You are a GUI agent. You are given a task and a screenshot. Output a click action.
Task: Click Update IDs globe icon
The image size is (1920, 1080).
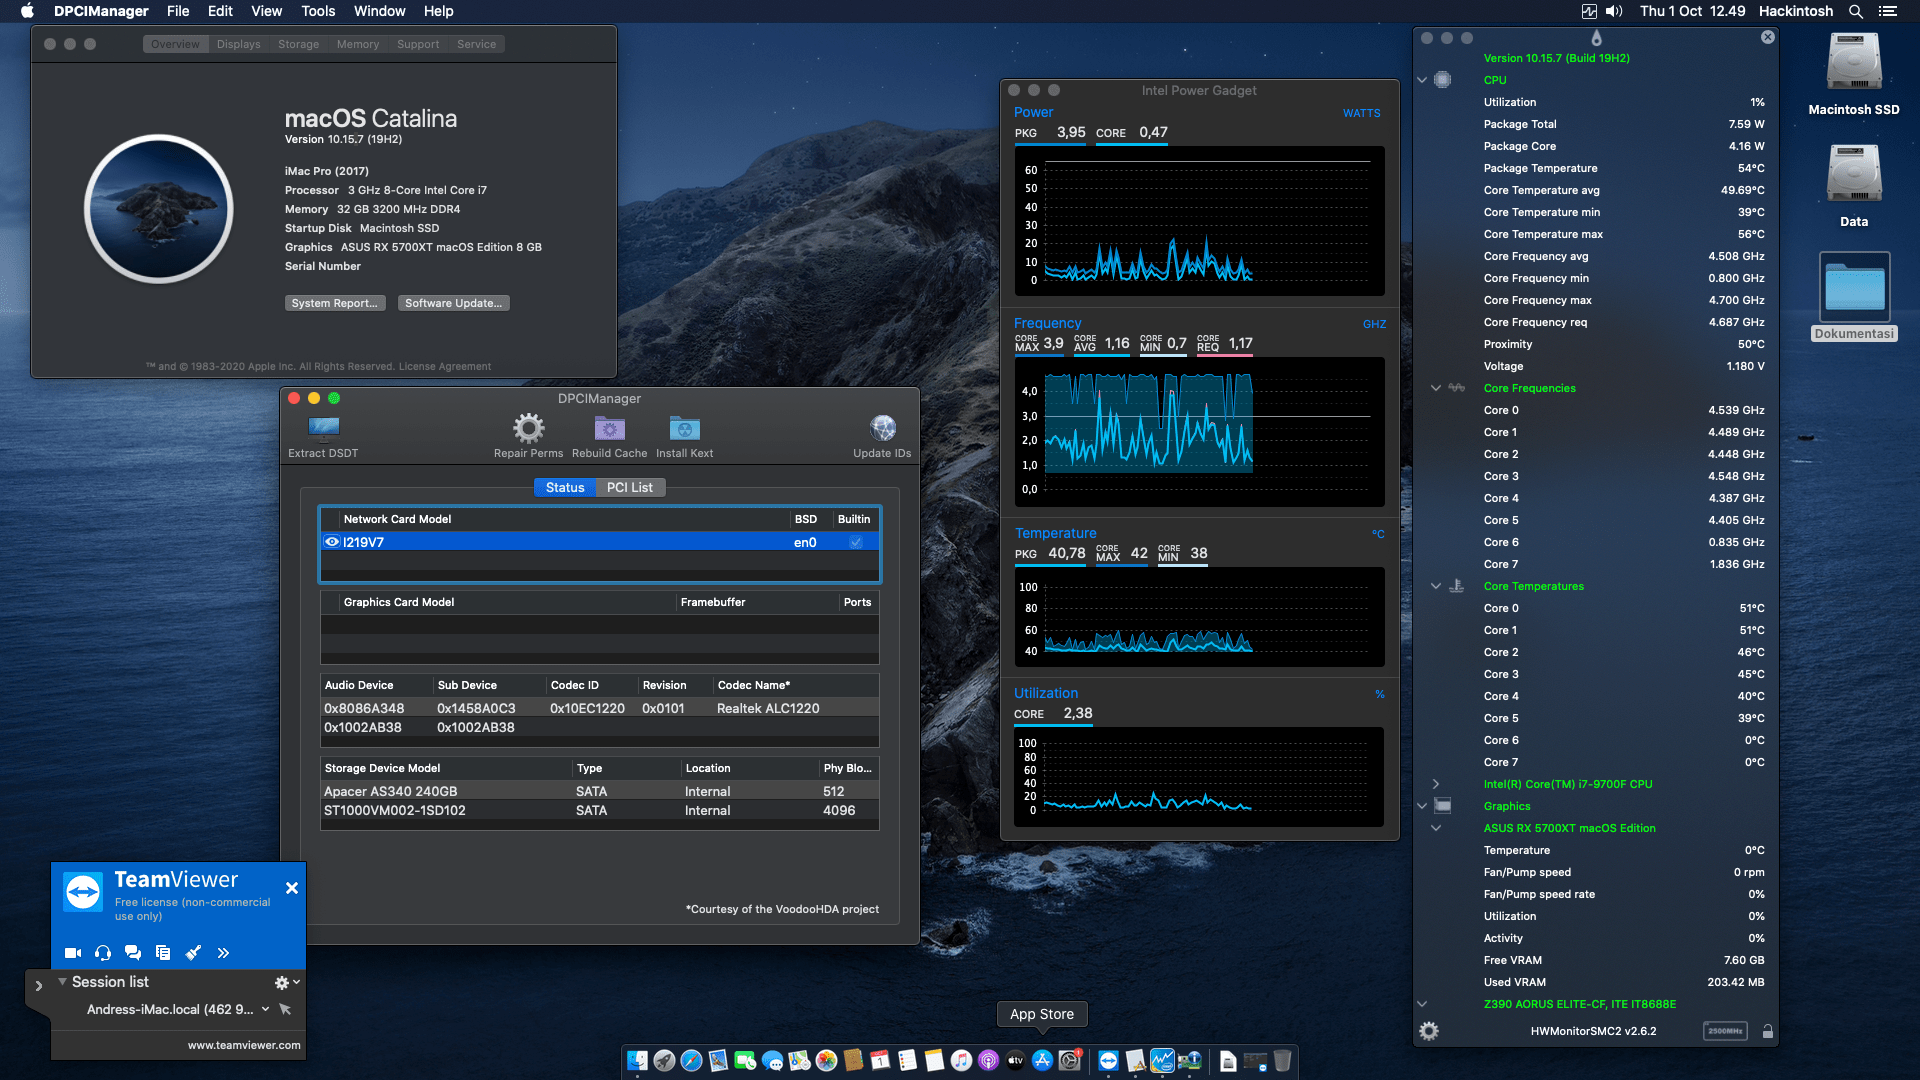click(x=882, y=429)
